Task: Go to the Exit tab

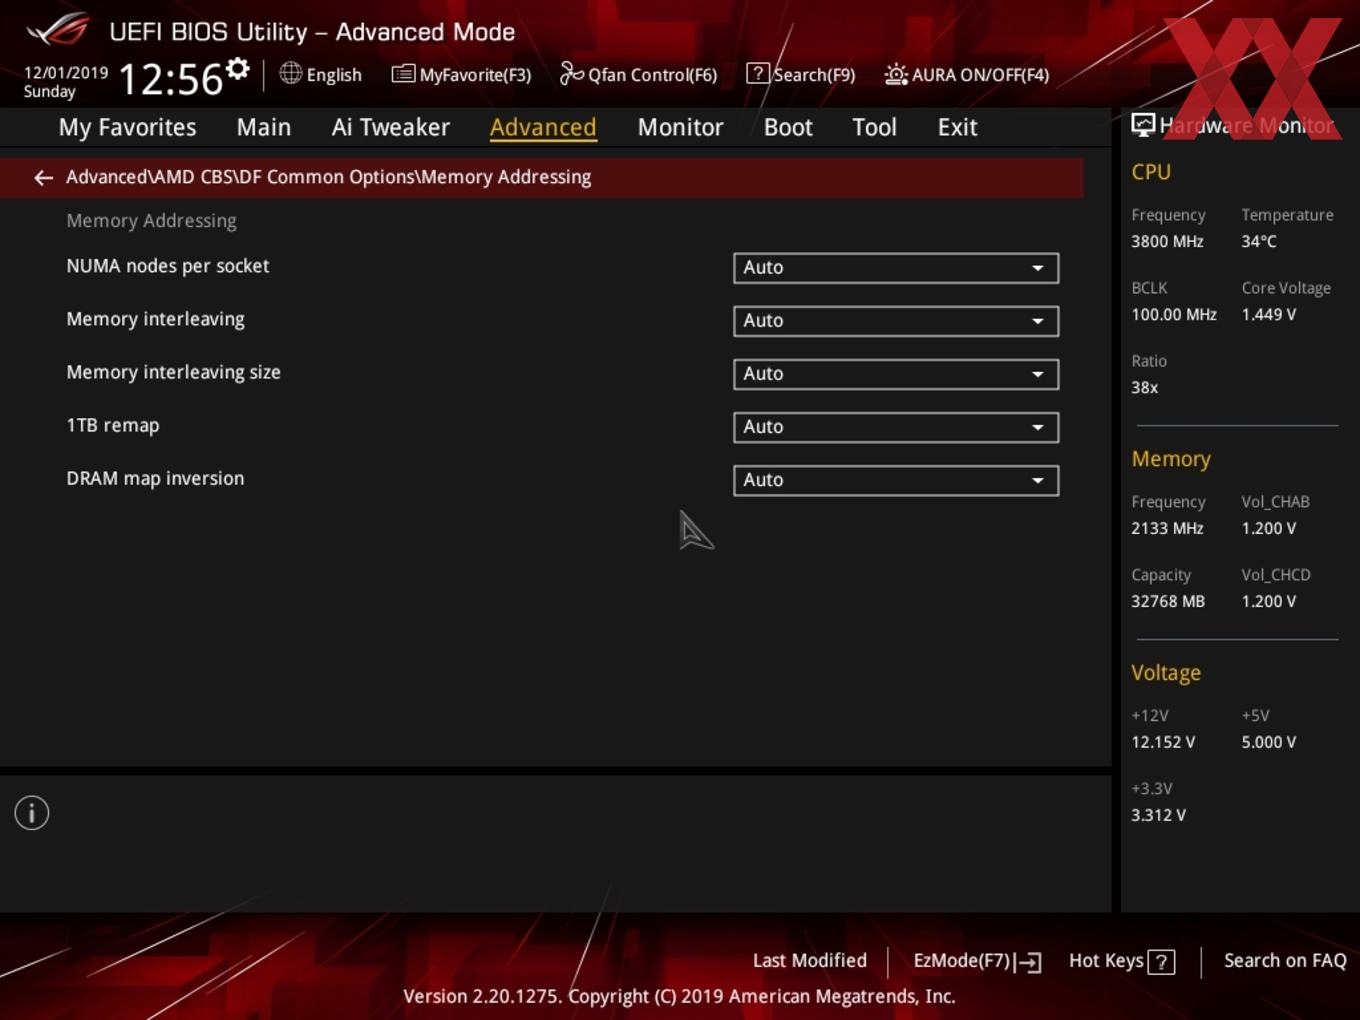Action: tap(957, 127)
